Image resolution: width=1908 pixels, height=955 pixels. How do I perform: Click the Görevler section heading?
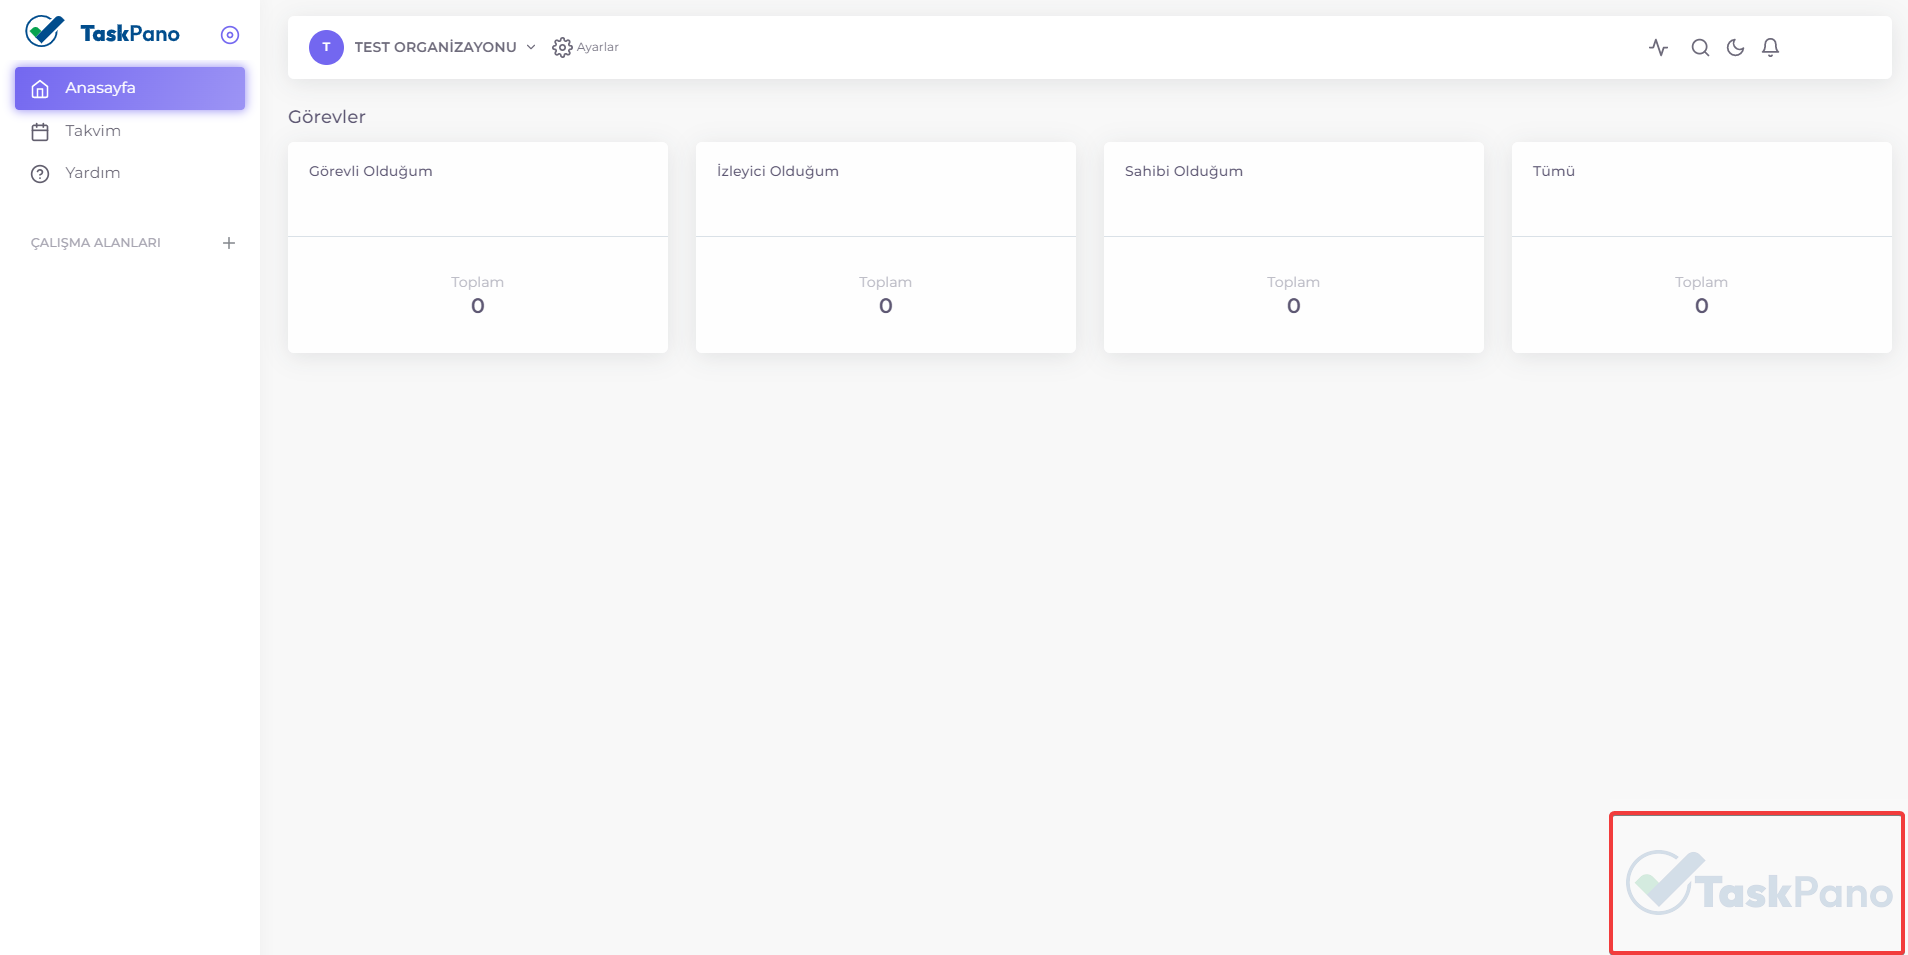[327, 117]
